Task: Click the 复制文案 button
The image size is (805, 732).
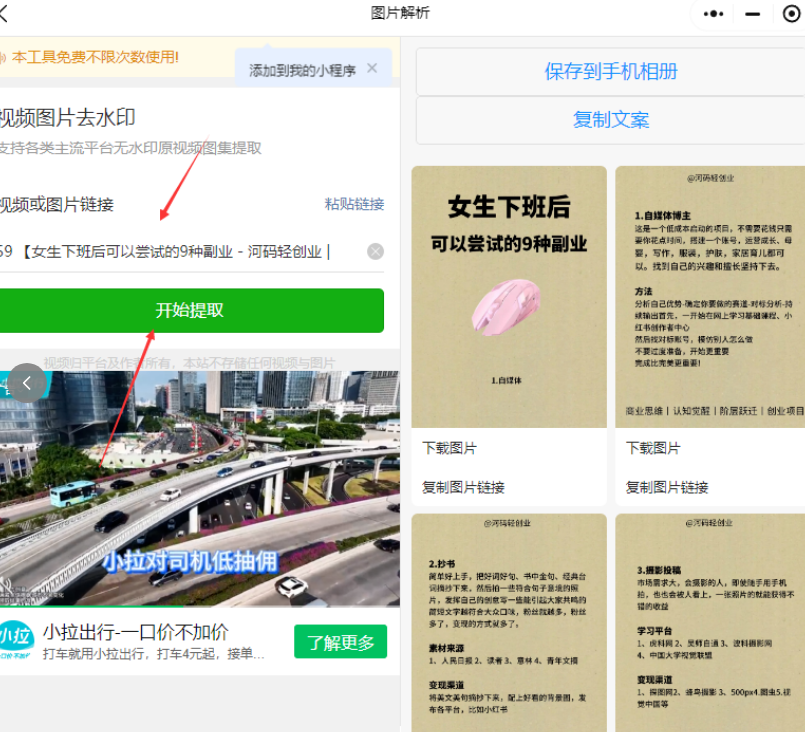Action: pyautogui.click(x=610, y=120)
